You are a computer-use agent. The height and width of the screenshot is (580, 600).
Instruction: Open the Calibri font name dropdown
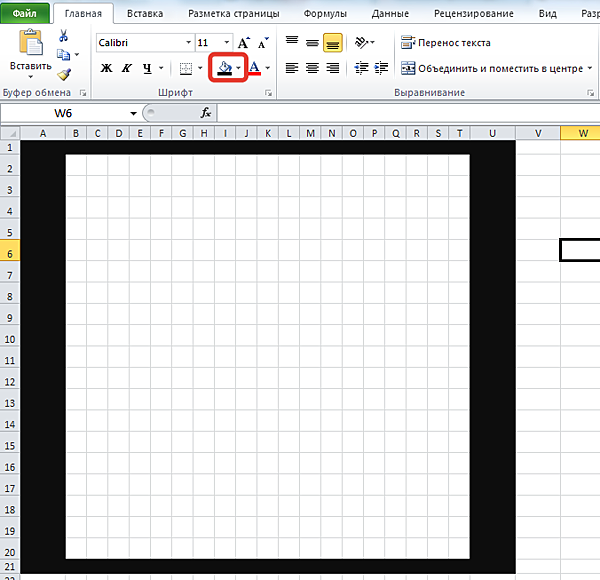pyautogui.click(x=188, y=42)
